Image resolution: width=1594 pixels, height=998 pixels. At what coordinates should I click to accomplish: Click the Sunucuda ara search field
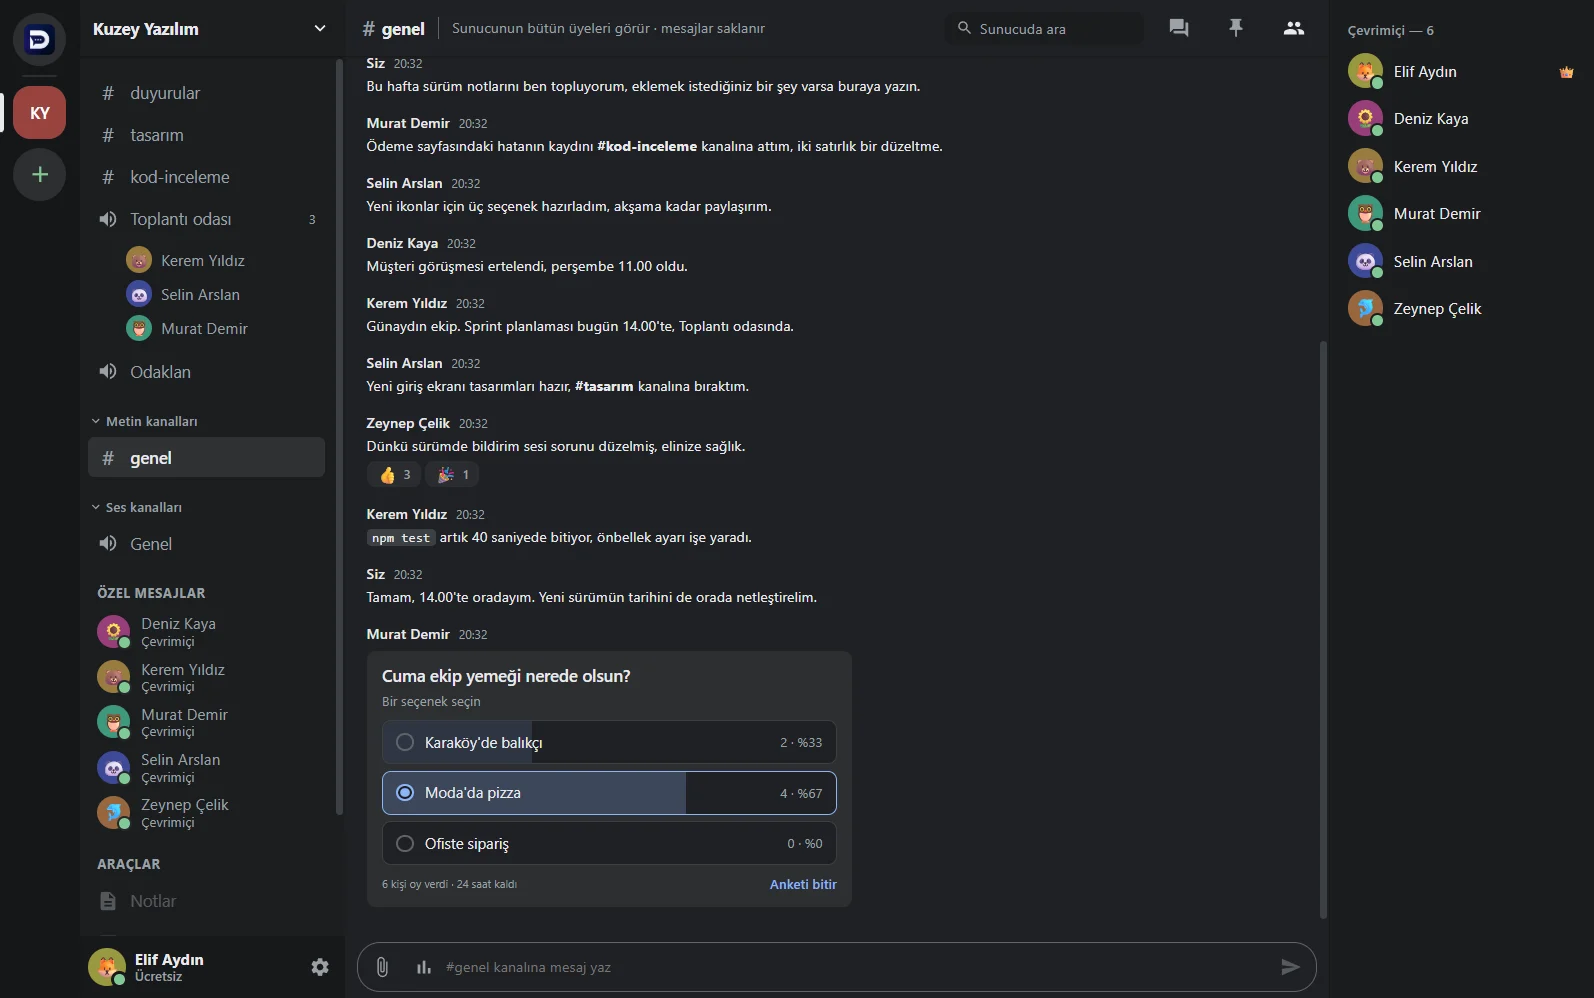1044,28
